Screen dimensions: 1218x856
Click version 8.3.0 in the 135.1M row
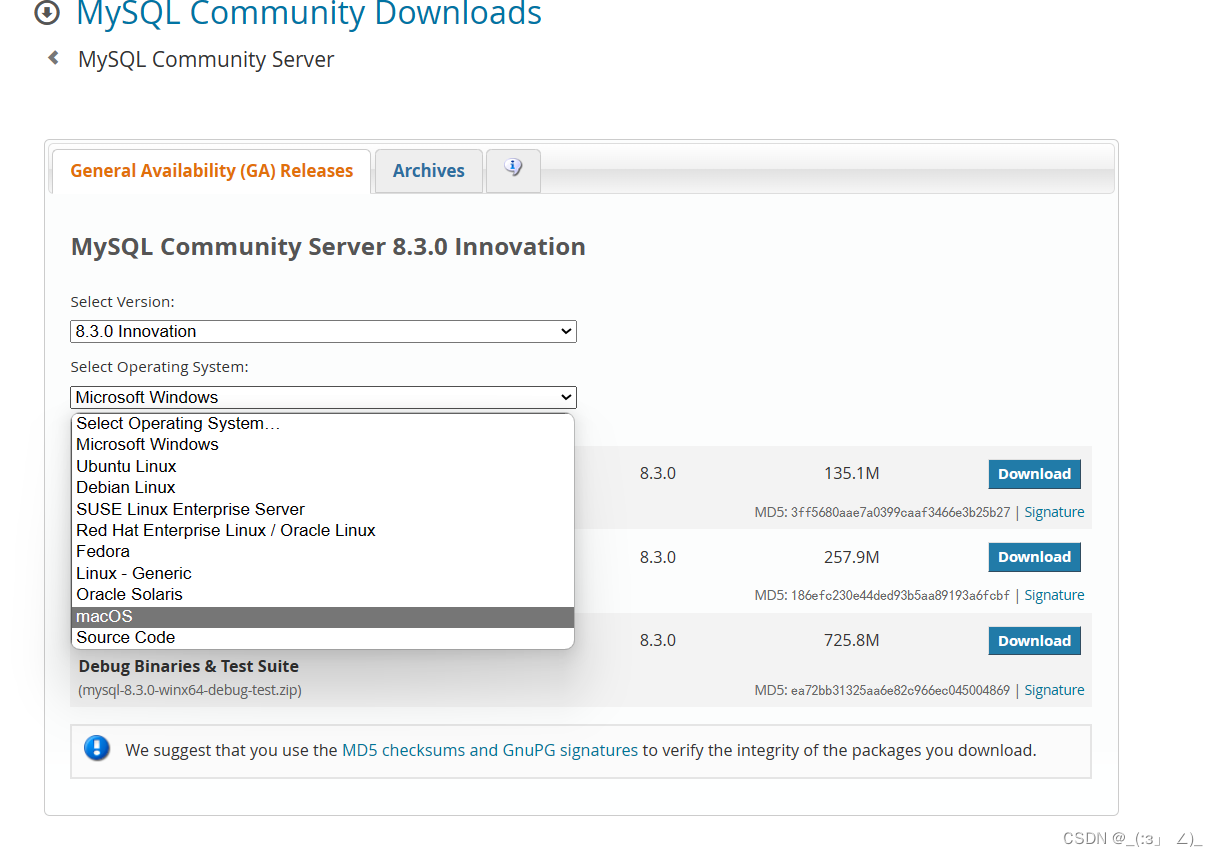click(x=658, y=473)
